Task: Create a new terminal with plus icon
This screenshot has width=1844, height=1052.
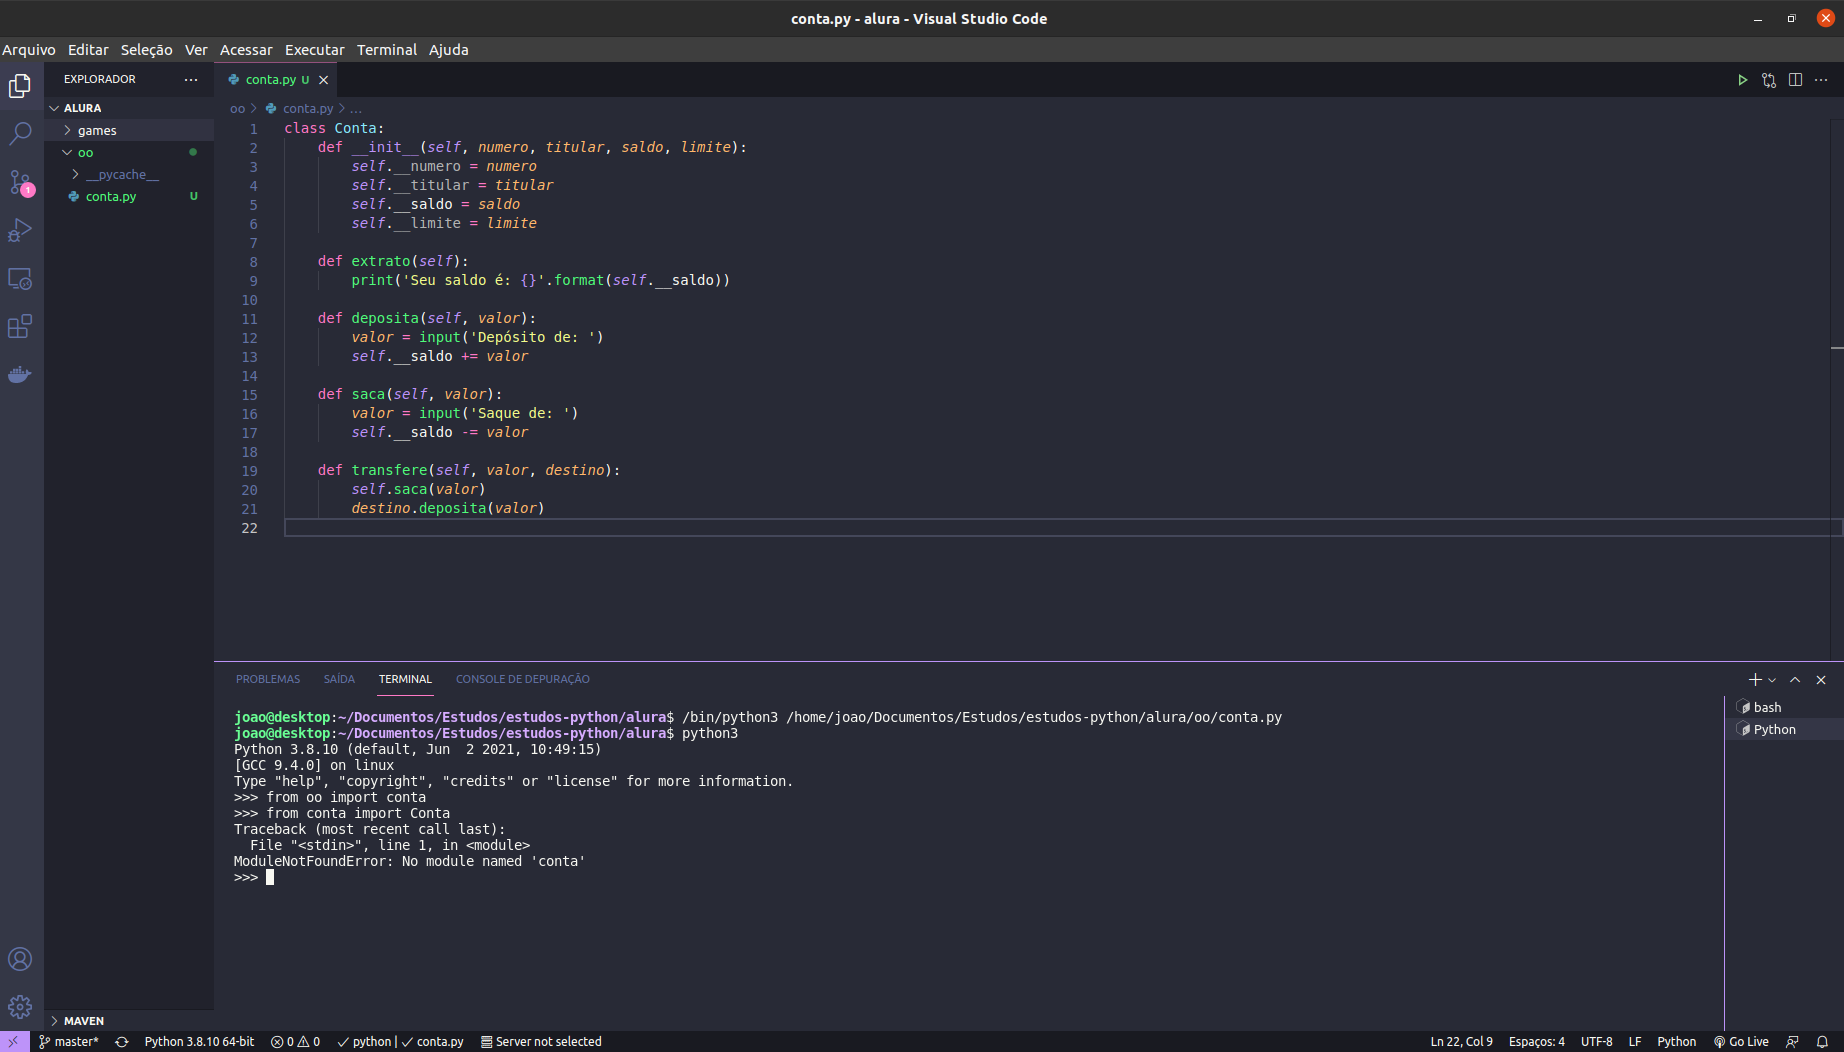Action: pyautogui.click(x=1754, y=680)
